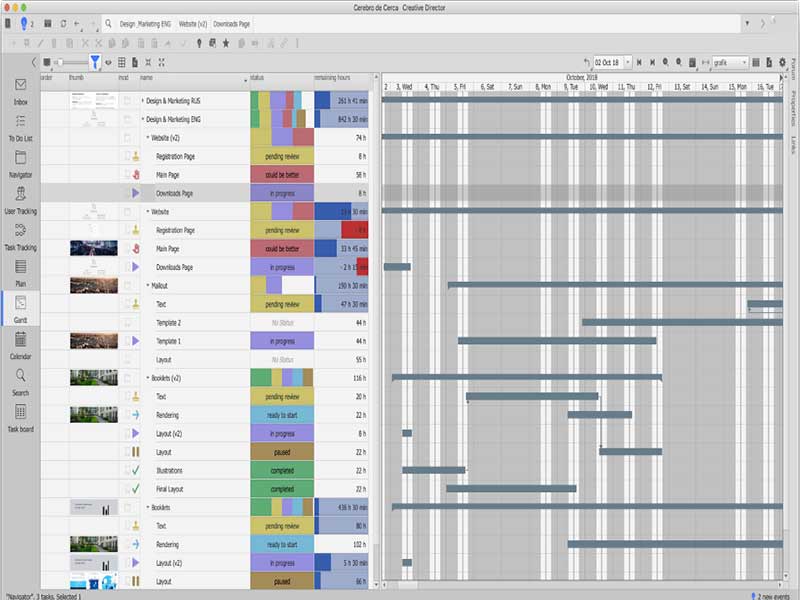This screenshot has width=800, height=600.
Task: Open the Navigator view
Action: 20,164
